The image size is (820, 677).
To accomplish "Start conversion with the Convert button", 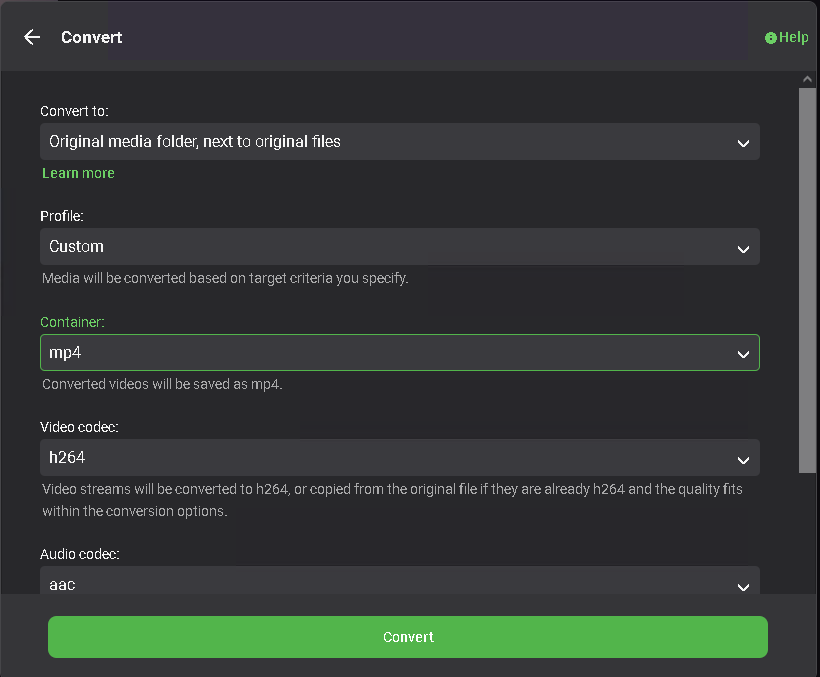I will click(408, 636).
